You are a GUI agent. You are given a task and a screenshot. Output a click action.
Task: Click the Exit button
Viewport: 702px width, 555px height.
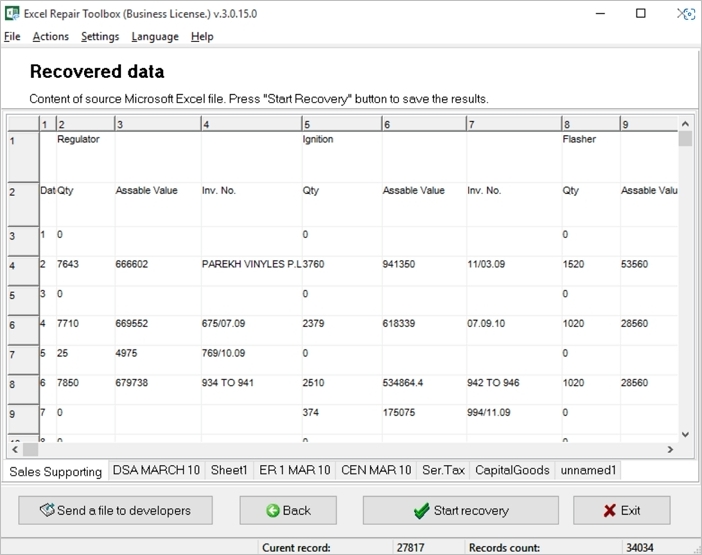621,510
